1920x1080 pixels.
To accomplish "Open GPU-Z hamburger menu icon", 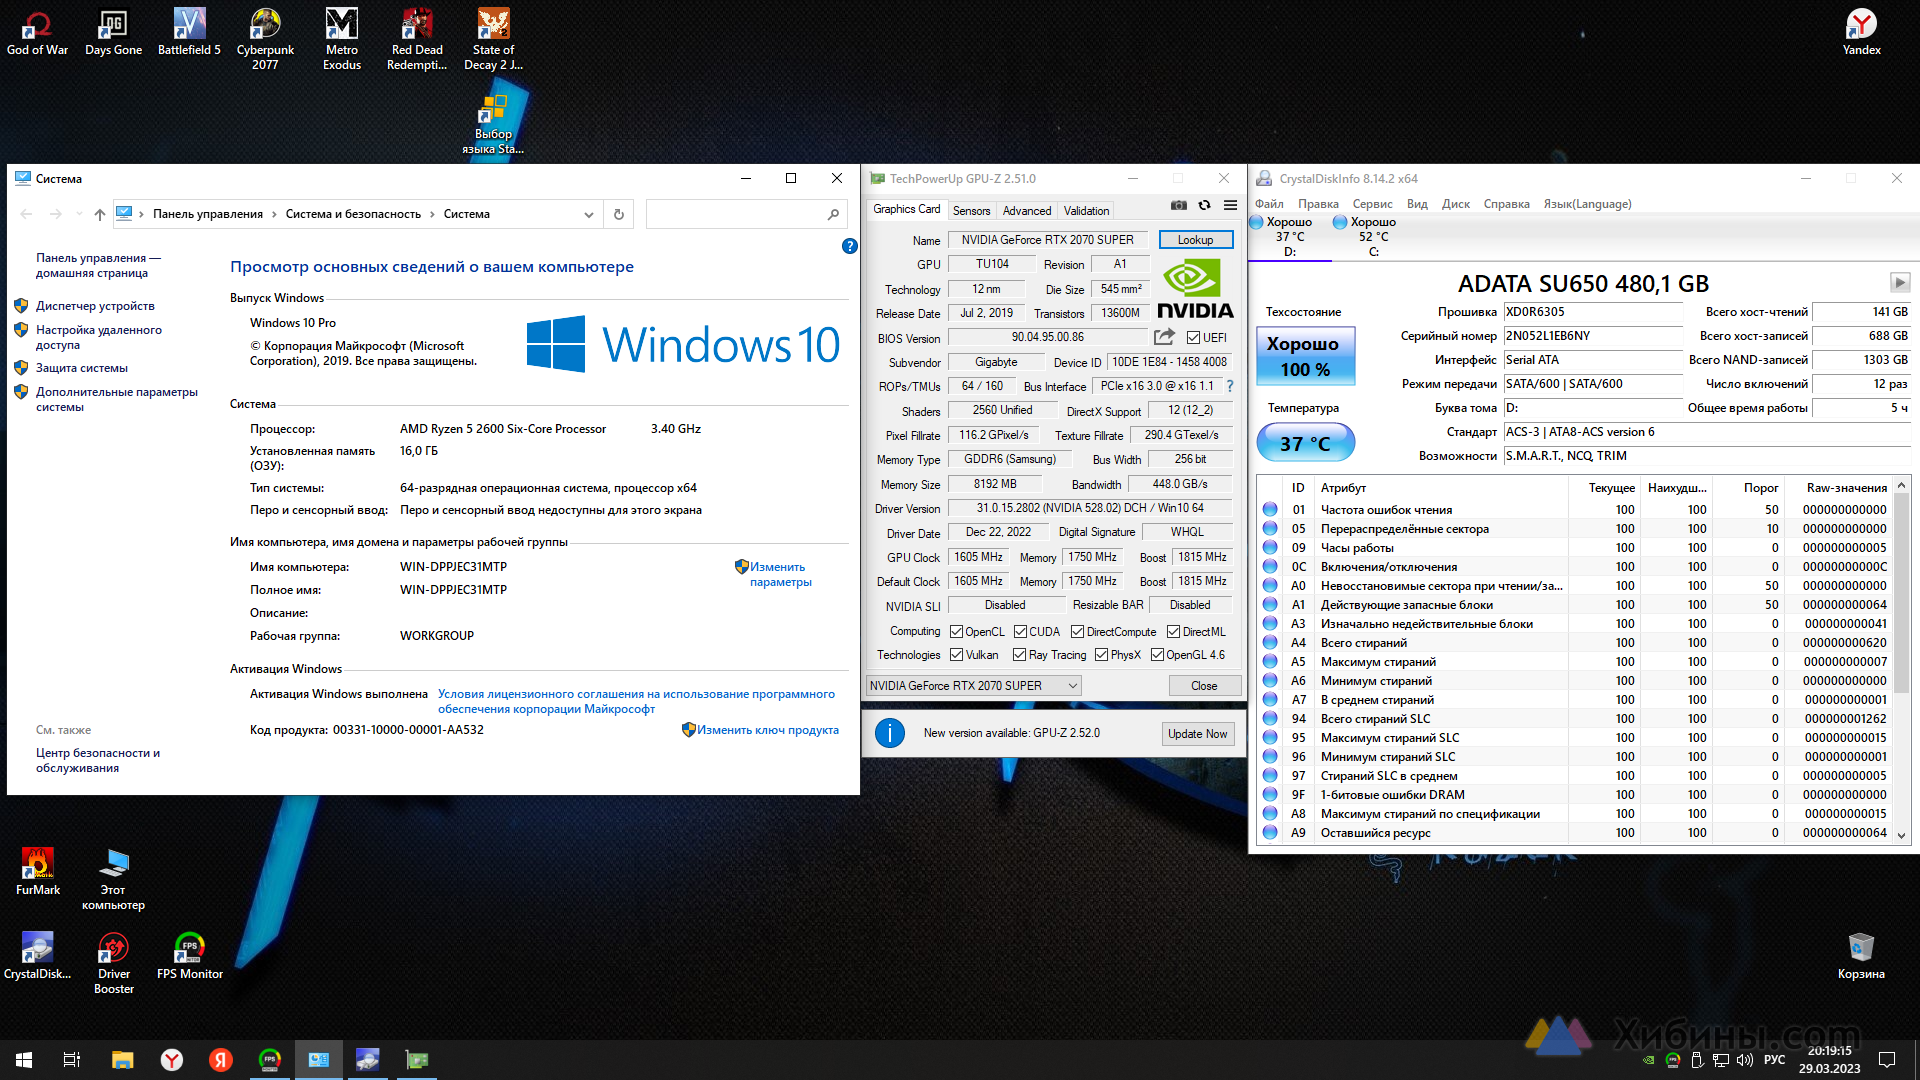I will [1230, 205].
